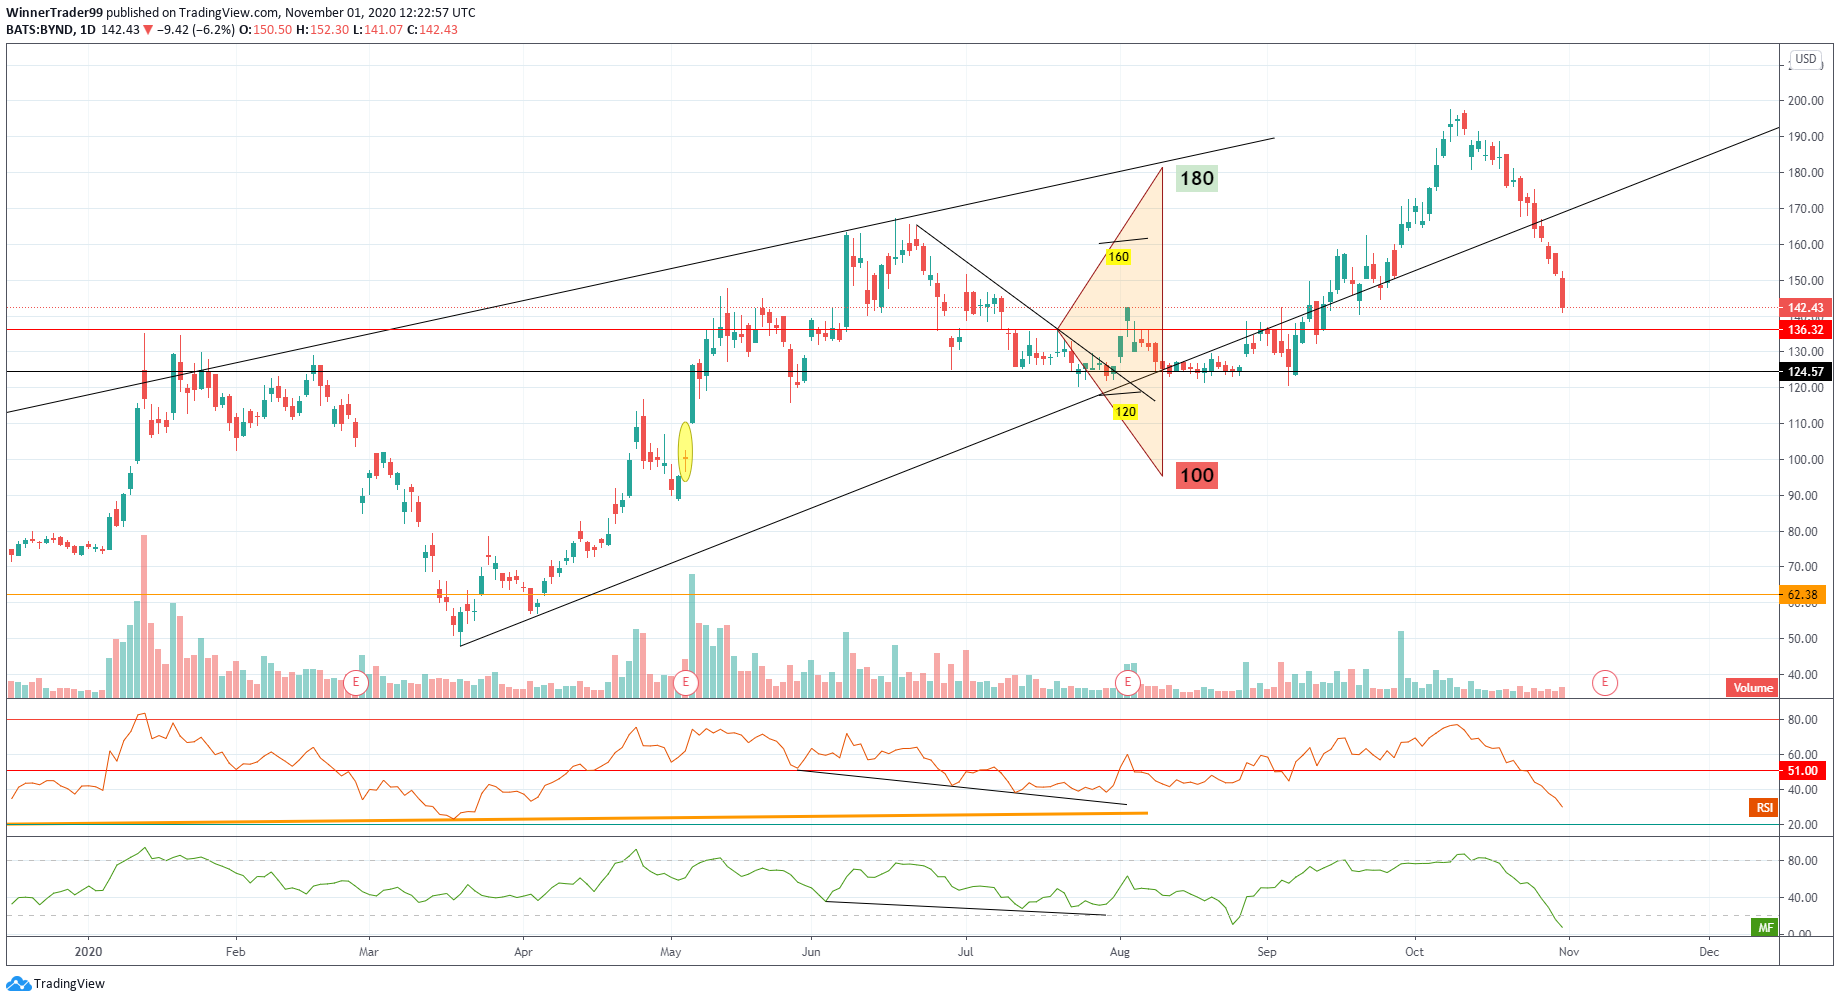The height and width of the screenshot is (1002, 1840).
Task: Click the Mar label on time axis
Action: click(x=369, y=952)
